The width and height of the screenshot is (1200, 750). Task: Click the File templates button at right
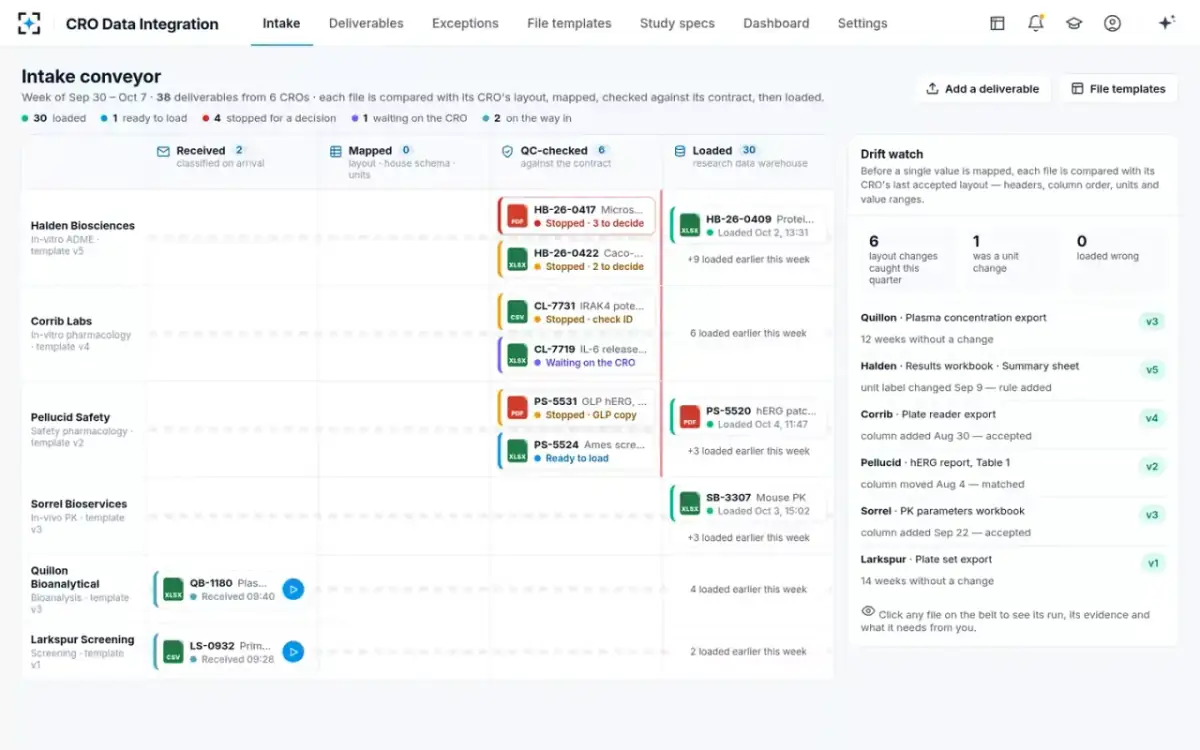click(x=1118, y=89)
